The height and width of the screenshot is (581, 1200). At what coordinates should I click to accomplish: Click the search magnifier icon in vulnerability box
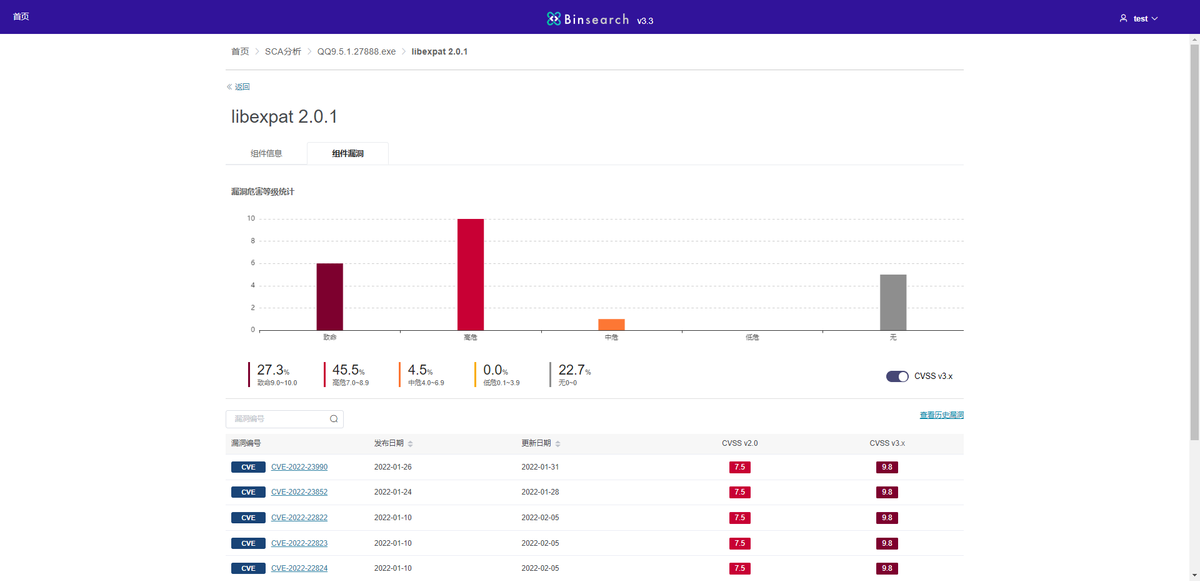[x=334, y=419]
